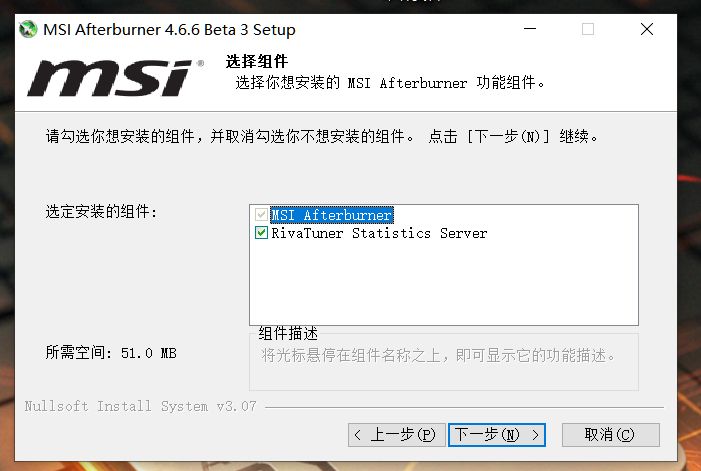
Task: Click the greyed-out maximize button
Action: pos(588,29)
